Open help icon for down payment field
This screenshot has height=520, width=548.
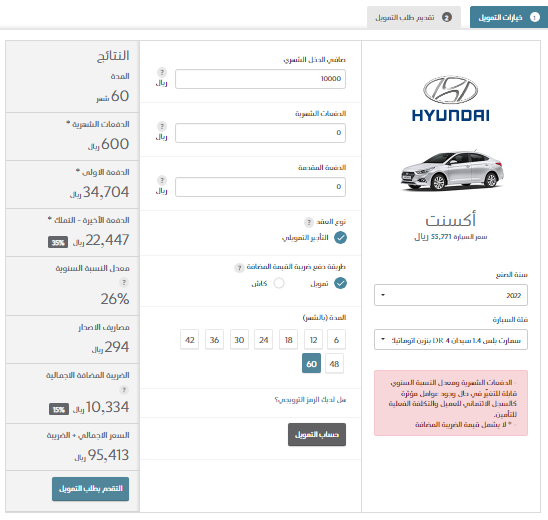click(x=161, y=180)
